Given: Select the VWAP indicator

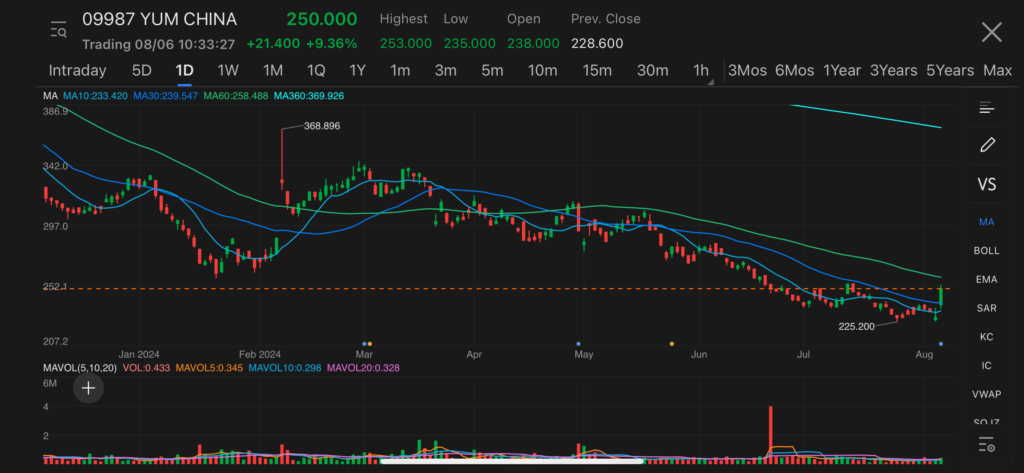Looking at the screenshot, I should (987, 394).
